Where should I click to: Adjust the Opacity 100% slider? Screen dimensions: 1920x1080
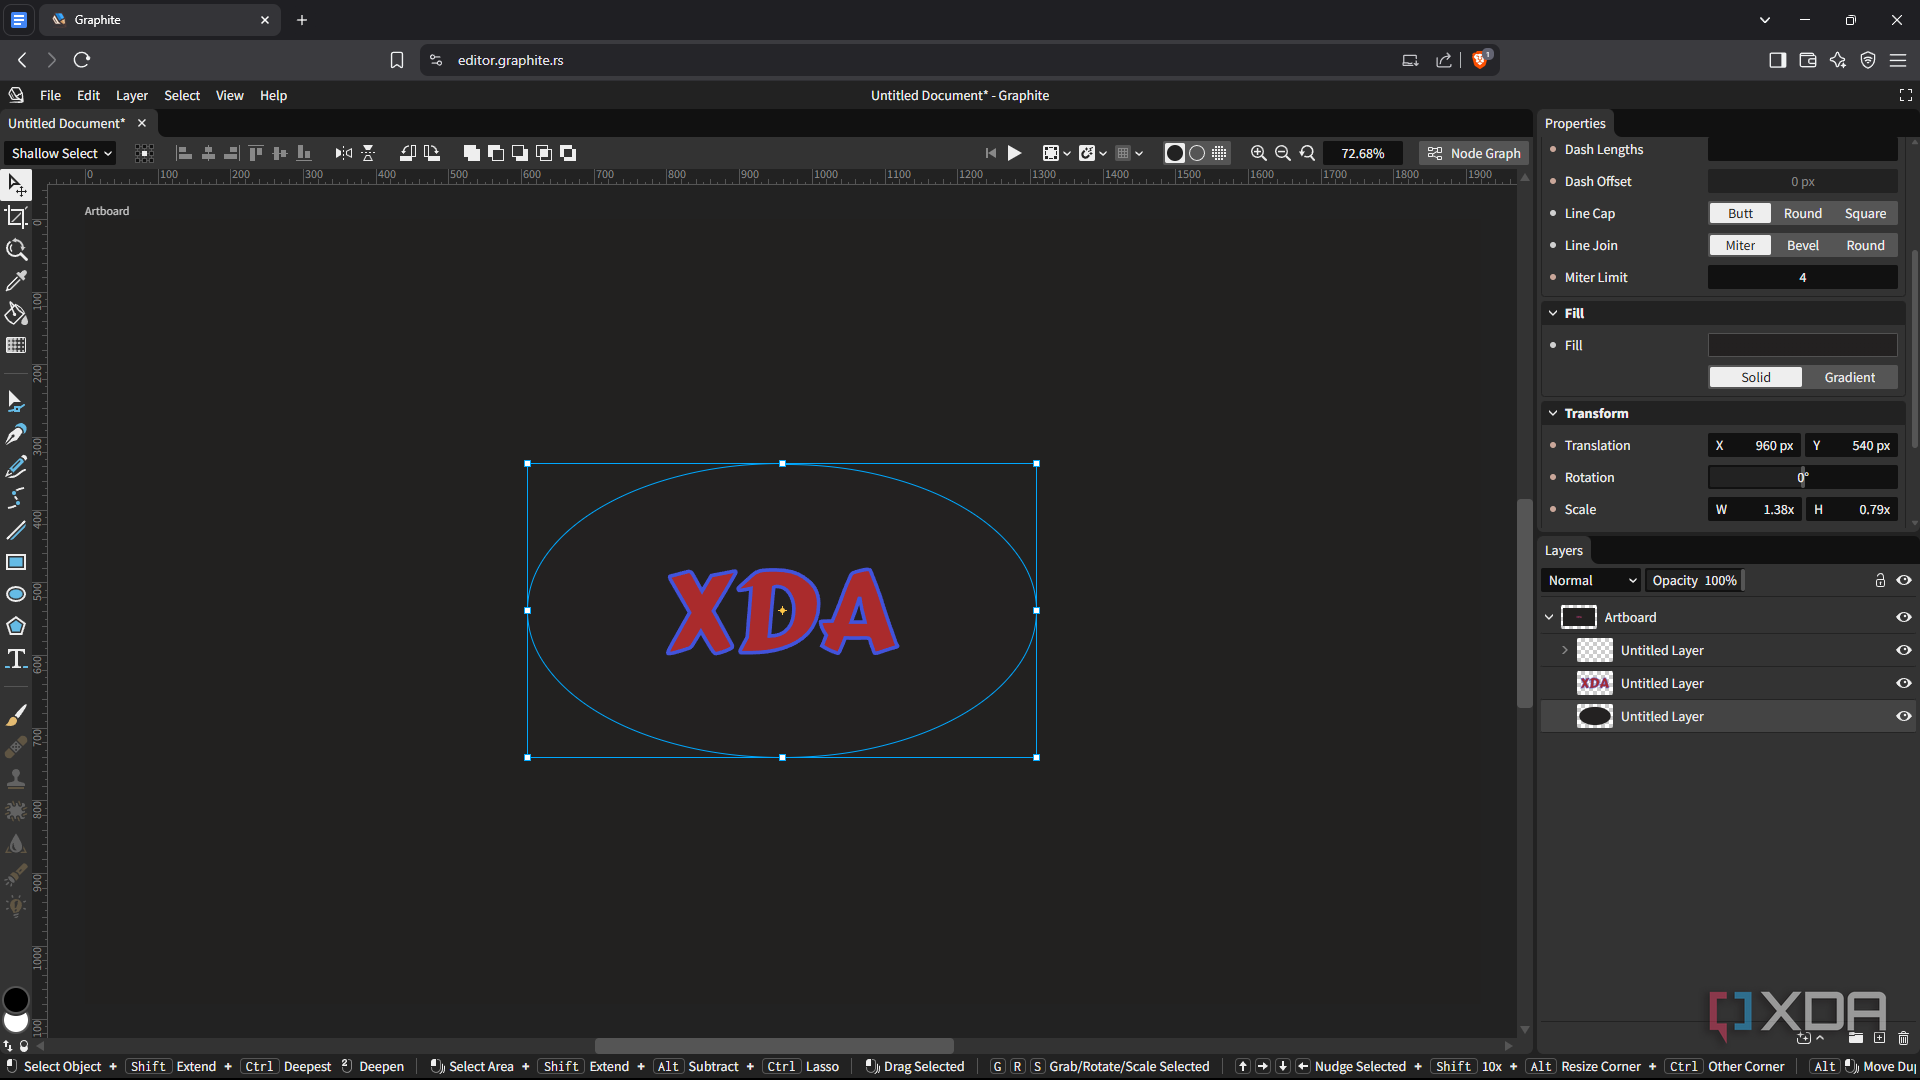[x=1695, y=580]
